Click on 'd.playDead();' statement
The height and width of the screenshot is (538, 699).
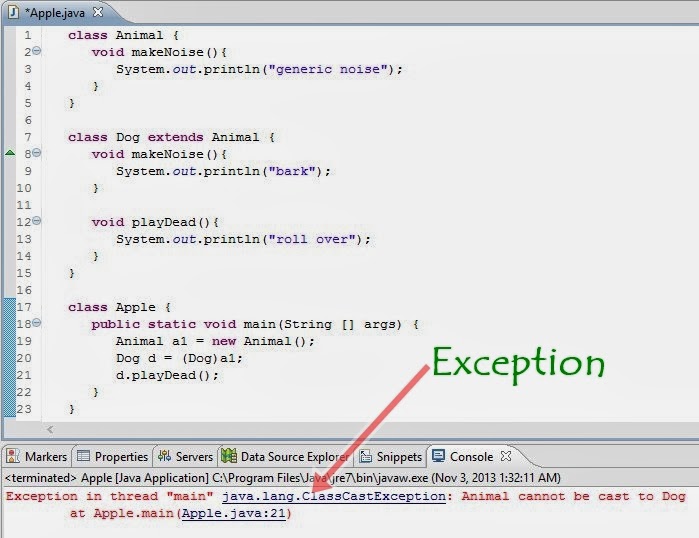pos(167,375)
